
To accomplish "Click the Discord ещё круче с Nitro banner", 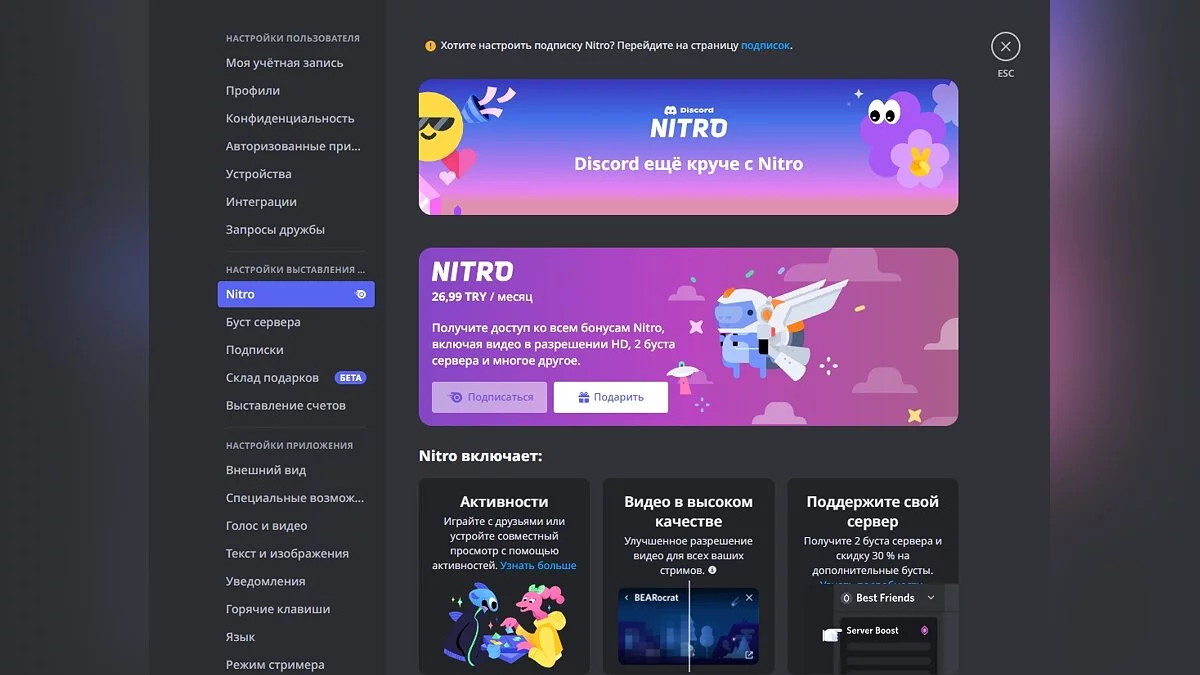I will (688, 147).
